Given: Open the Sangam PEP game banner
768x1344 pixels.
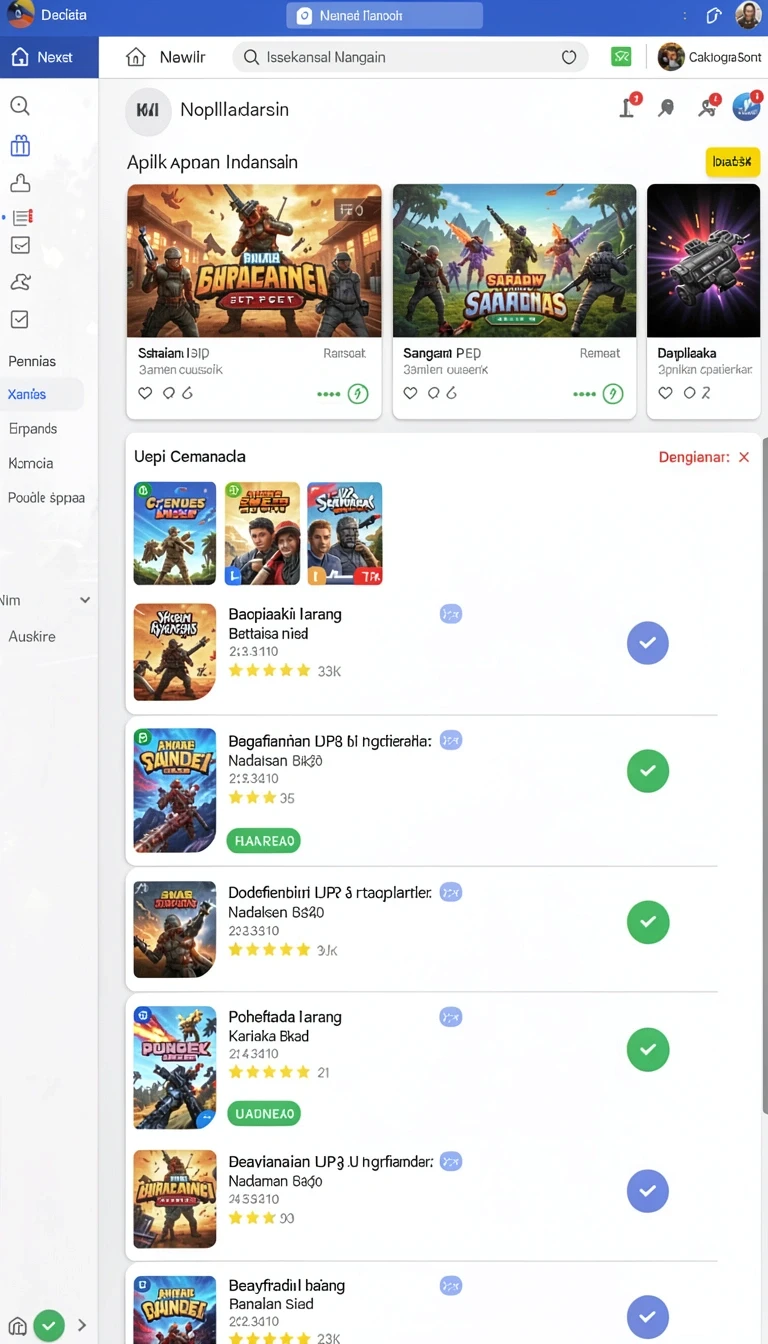Looking at the screenshot, I should coord(514,261).
